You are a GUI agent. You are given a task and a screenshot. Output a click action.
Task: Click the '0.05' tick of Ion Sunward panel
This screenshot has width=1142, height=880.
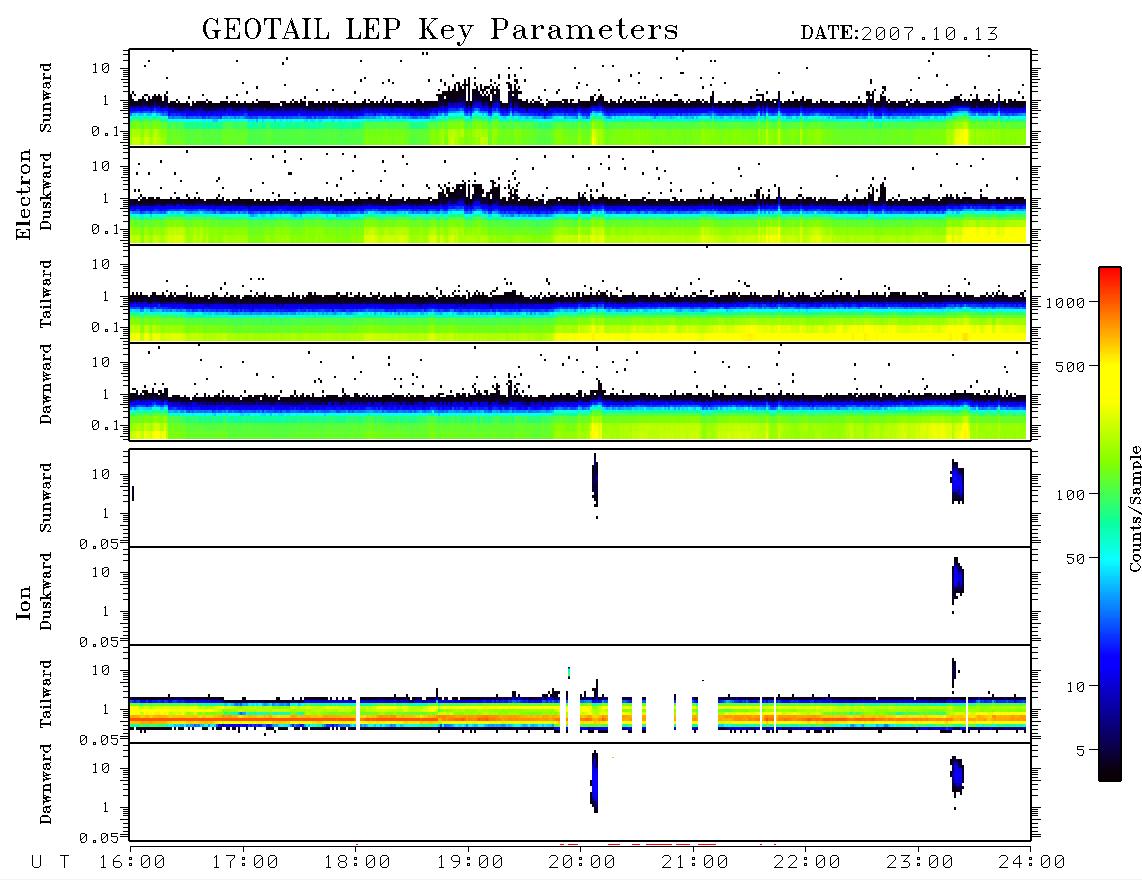pyautogui.click(x=100, y=544)
